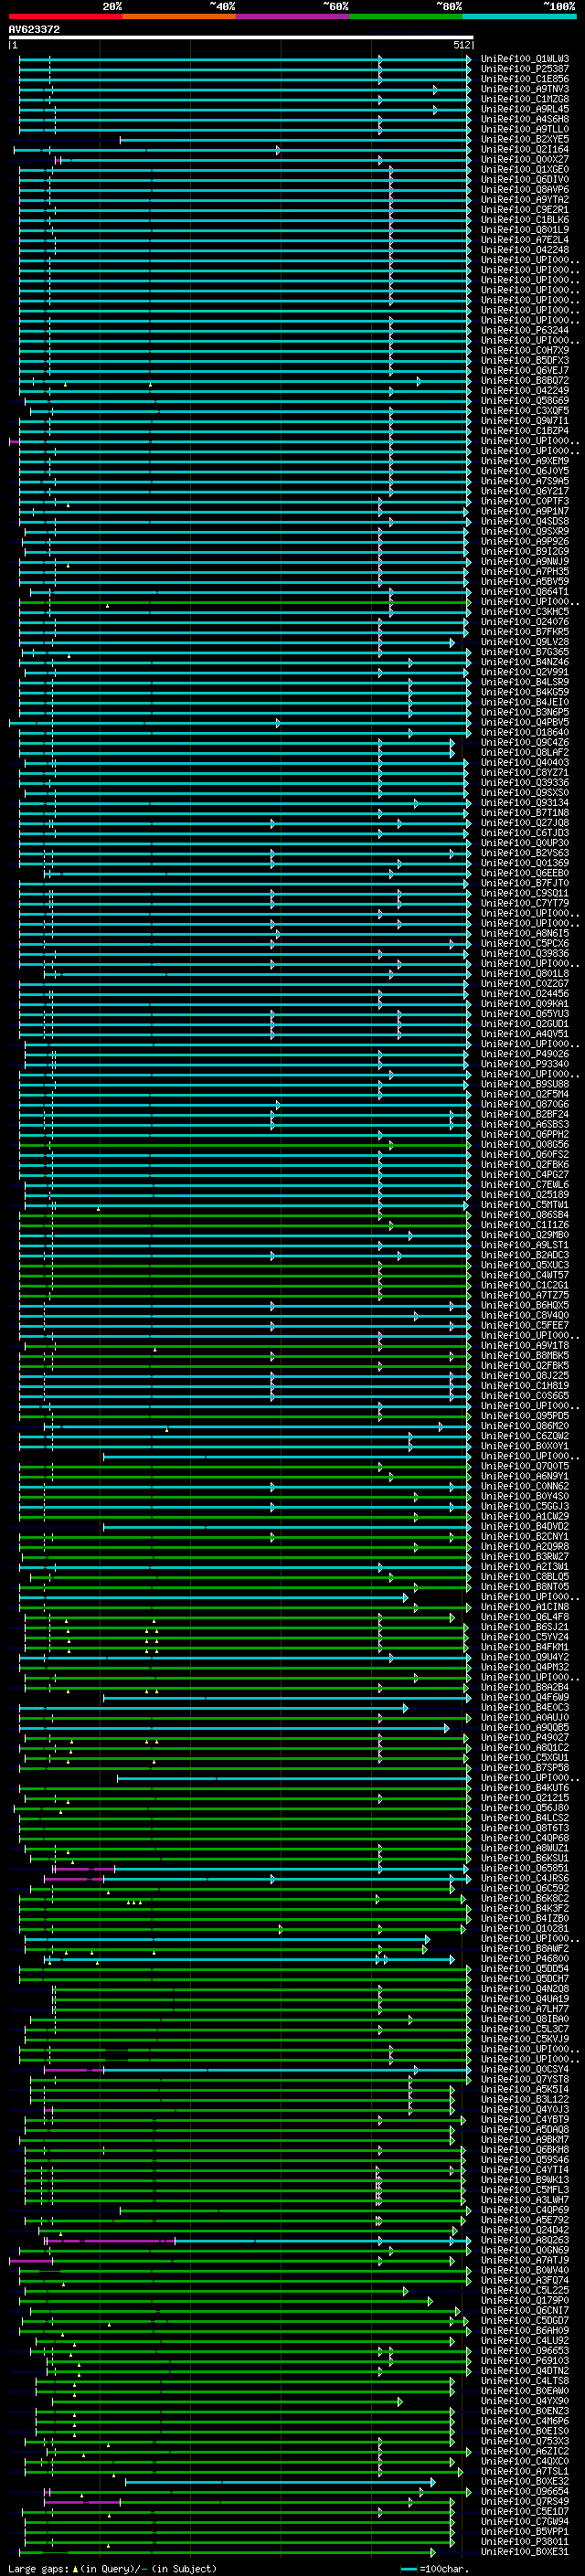The height and width of the screenshot is (2576, 585).
Task: Open the UniRef100_B2XYE5 hit label
Action: (x=525, y=140)
